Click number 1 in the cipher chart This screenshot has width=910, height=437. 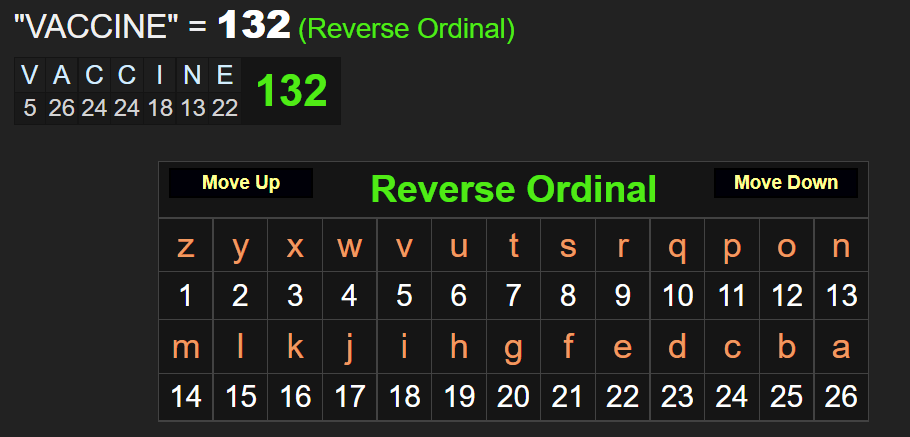click(186, 295)
